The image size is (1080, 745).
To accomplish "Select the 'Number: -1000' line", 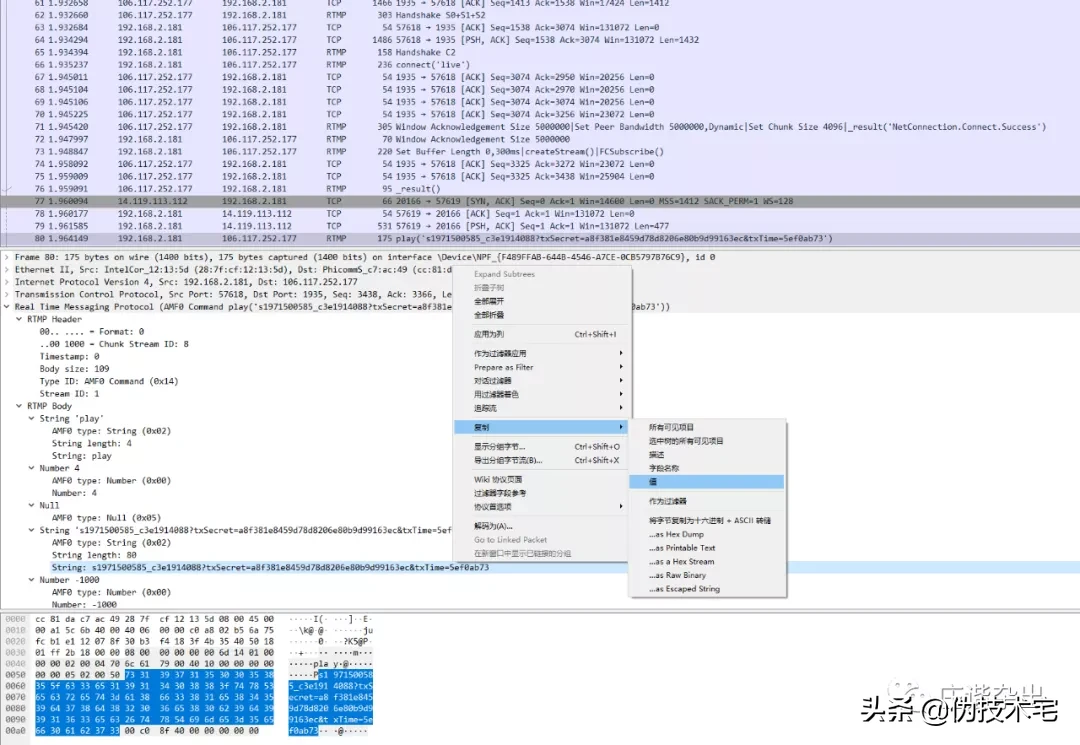I will [x=84, y=604].
